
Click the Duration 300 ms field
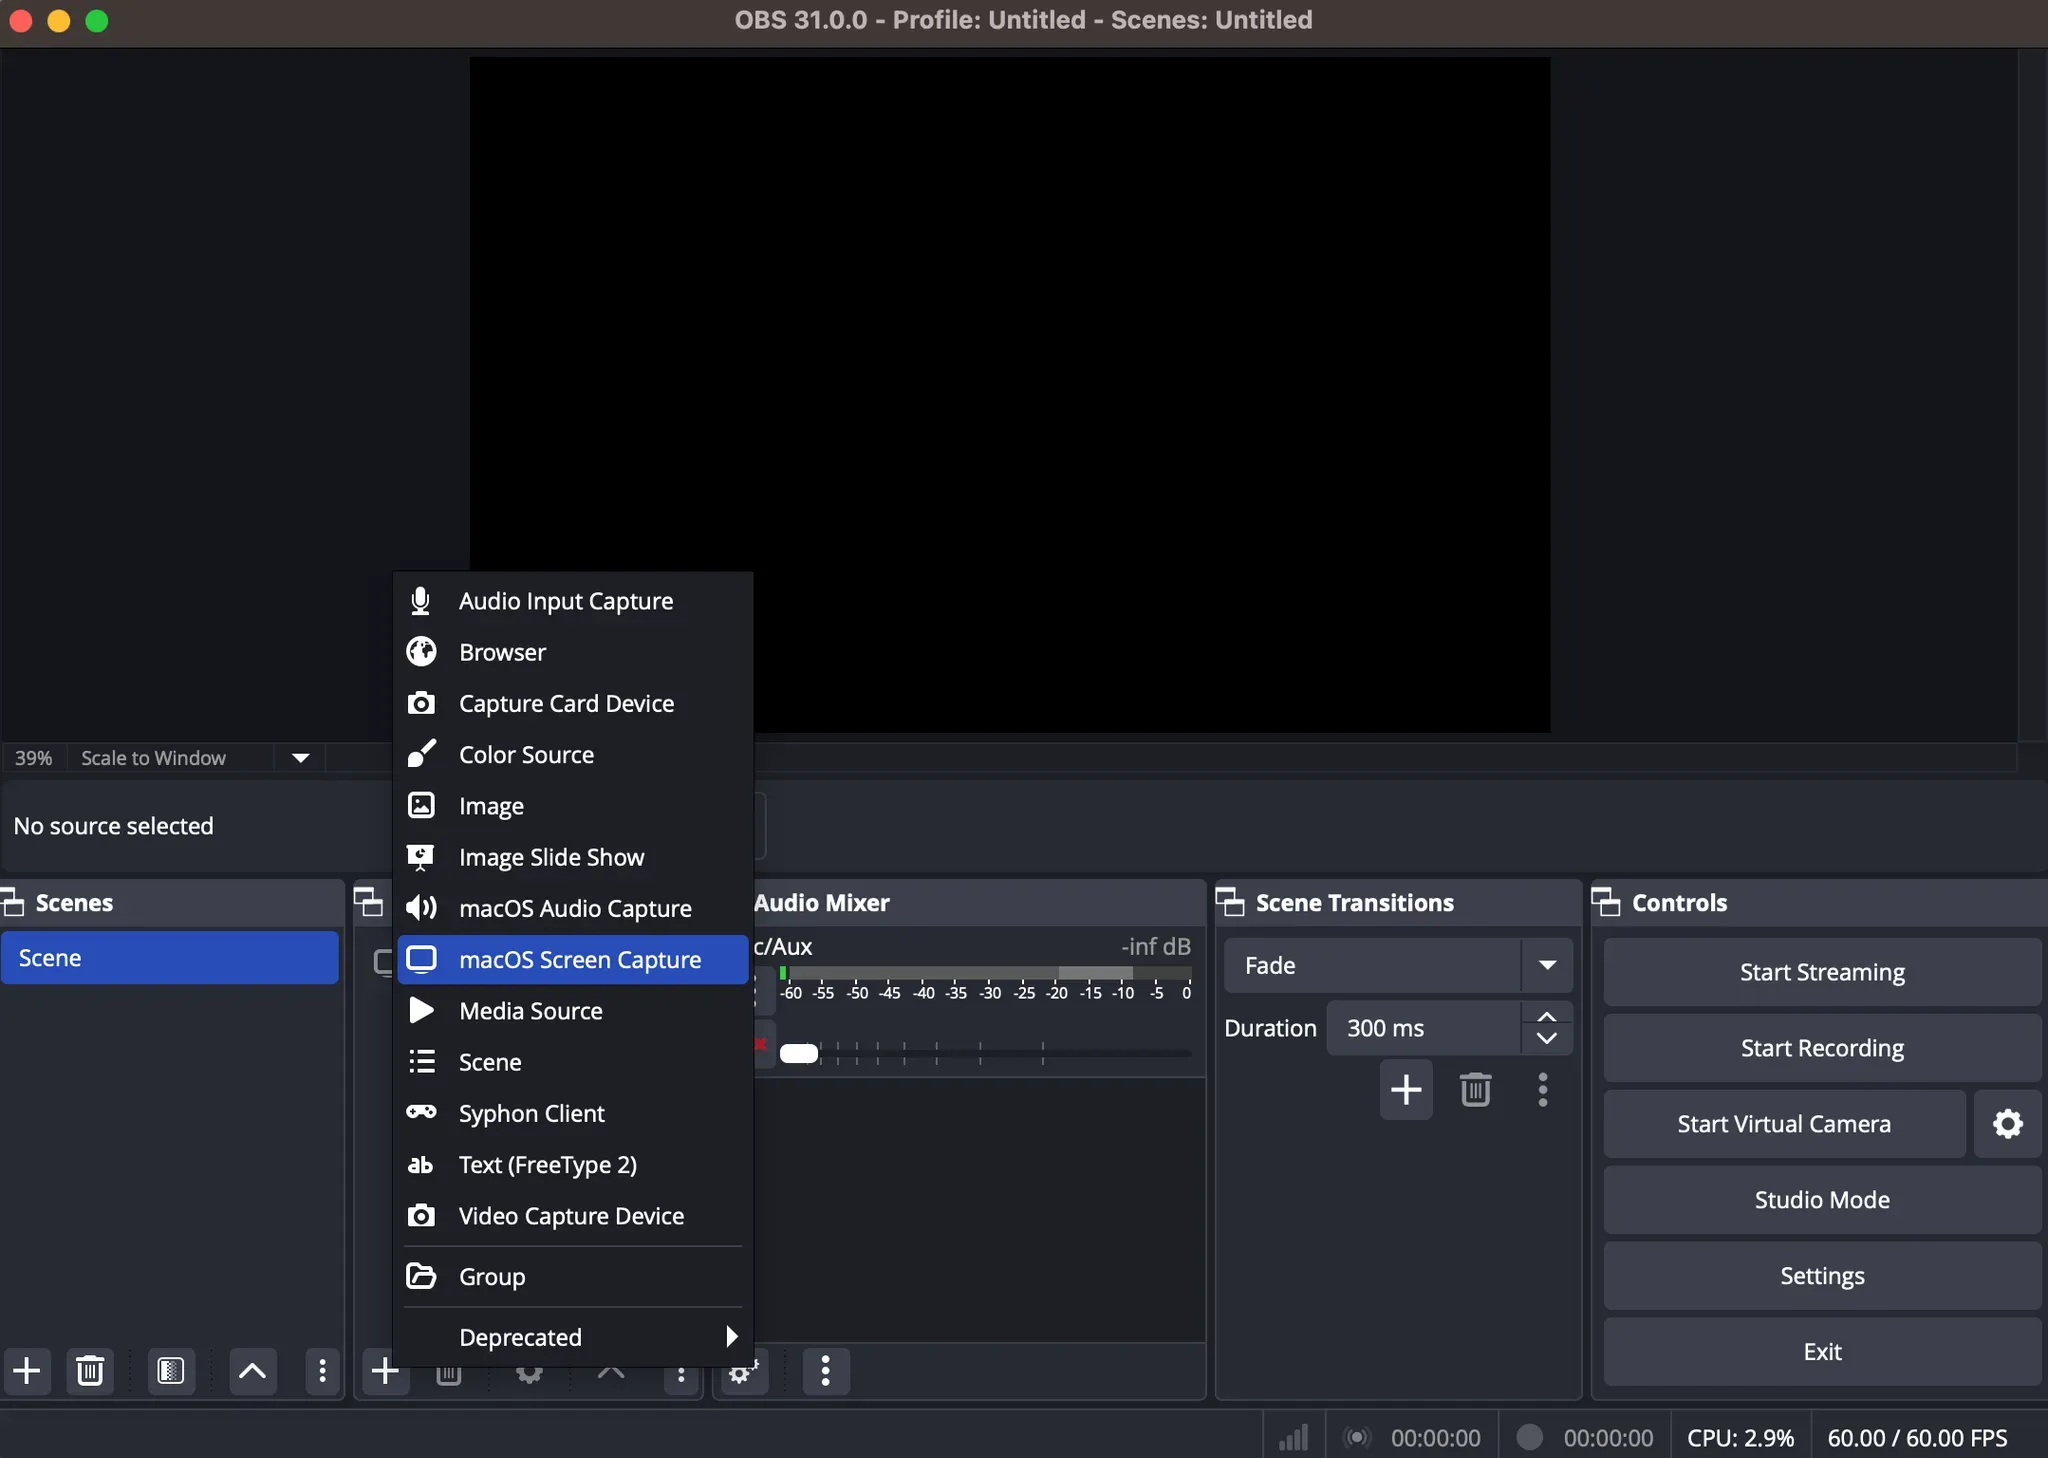pyautogui.click(x=1424, y=1028)
